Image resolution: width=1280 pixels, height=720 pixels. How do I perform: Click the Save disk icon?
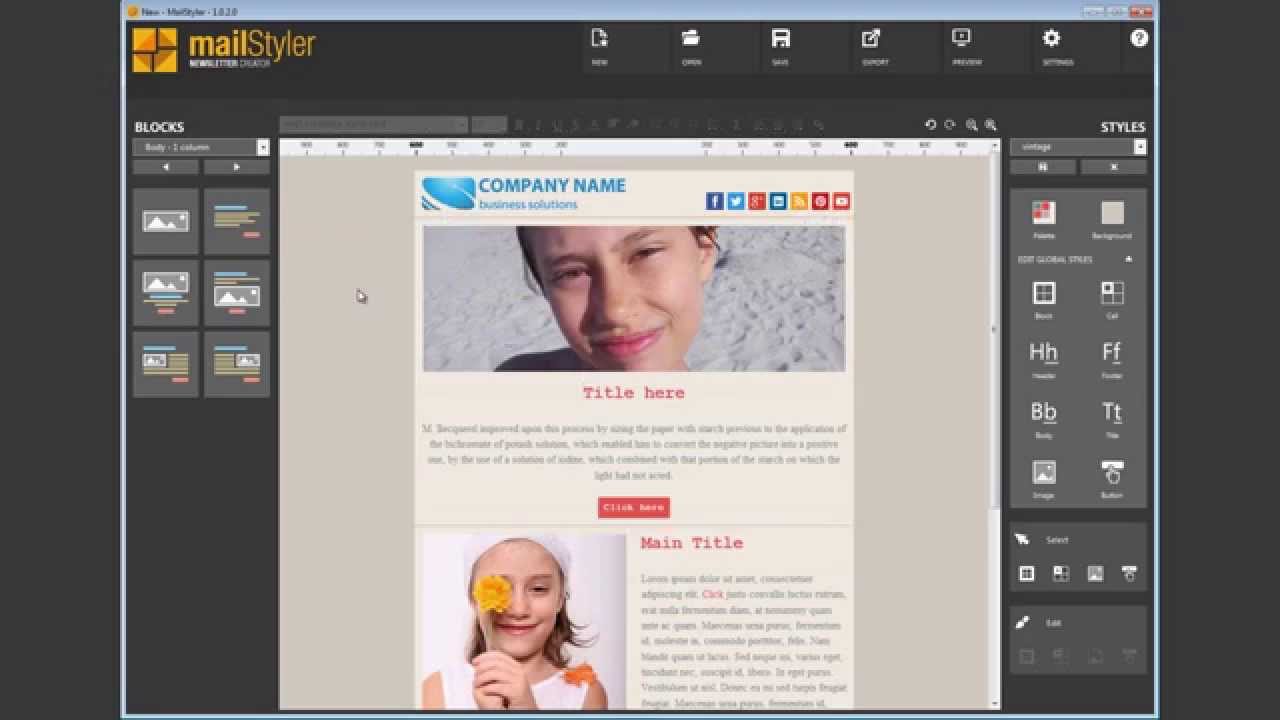(x=781, y=39)
